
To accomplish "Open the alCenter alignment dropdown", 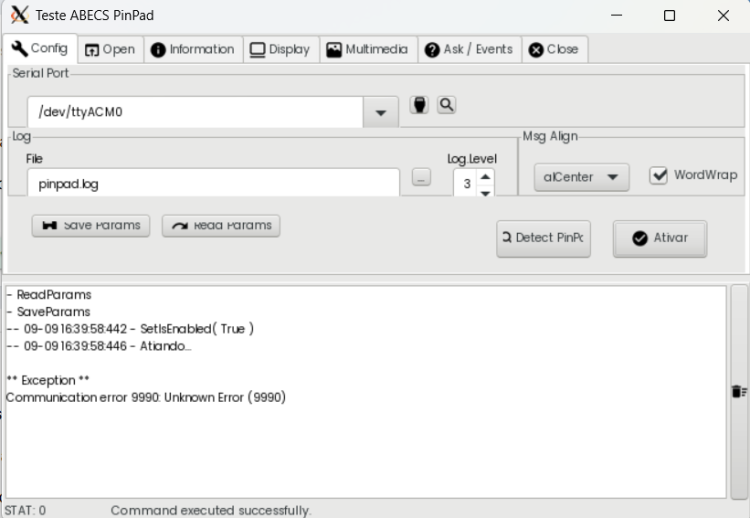I will (581, 177).
